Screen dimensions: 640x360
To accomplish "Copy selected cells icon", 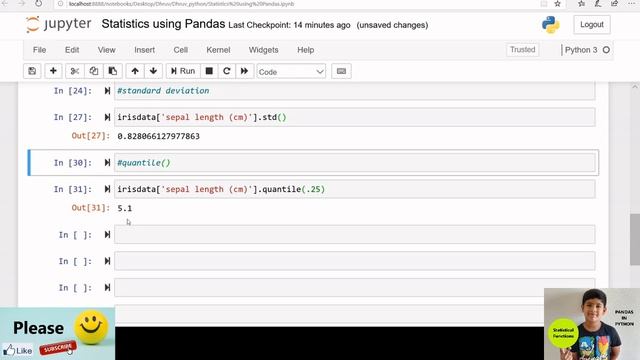I will [x=93, y=71].
